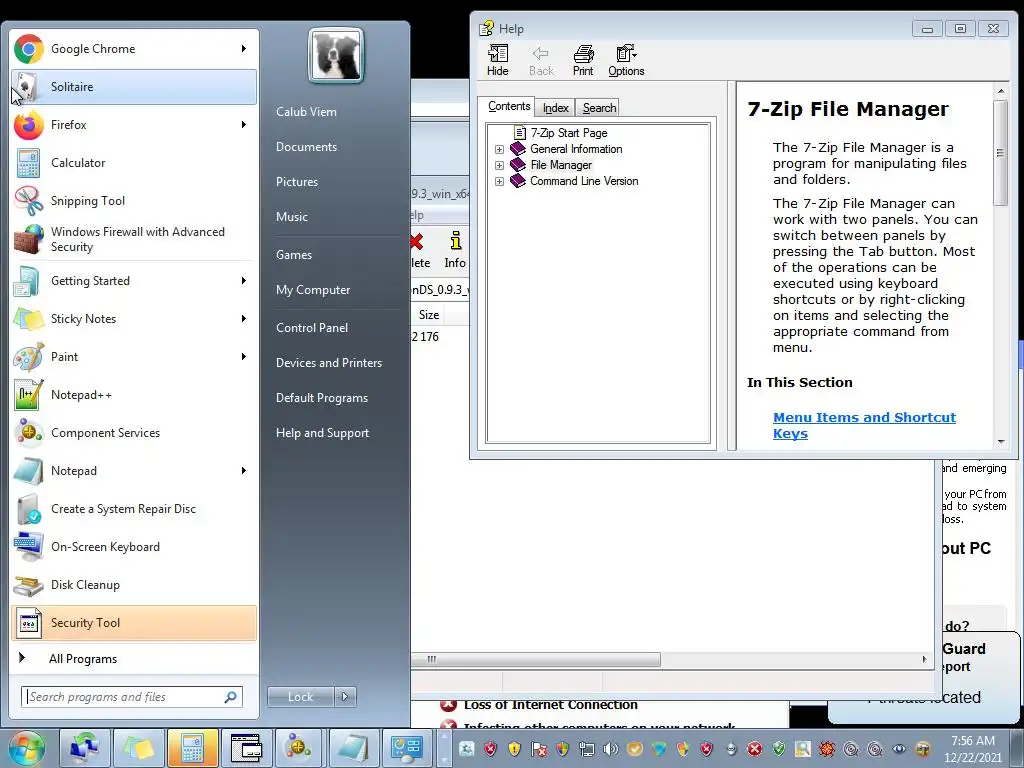This screenshot has width=1024, height=768.
Task: Open Games from Start menu
Action: tap(294, 255)
